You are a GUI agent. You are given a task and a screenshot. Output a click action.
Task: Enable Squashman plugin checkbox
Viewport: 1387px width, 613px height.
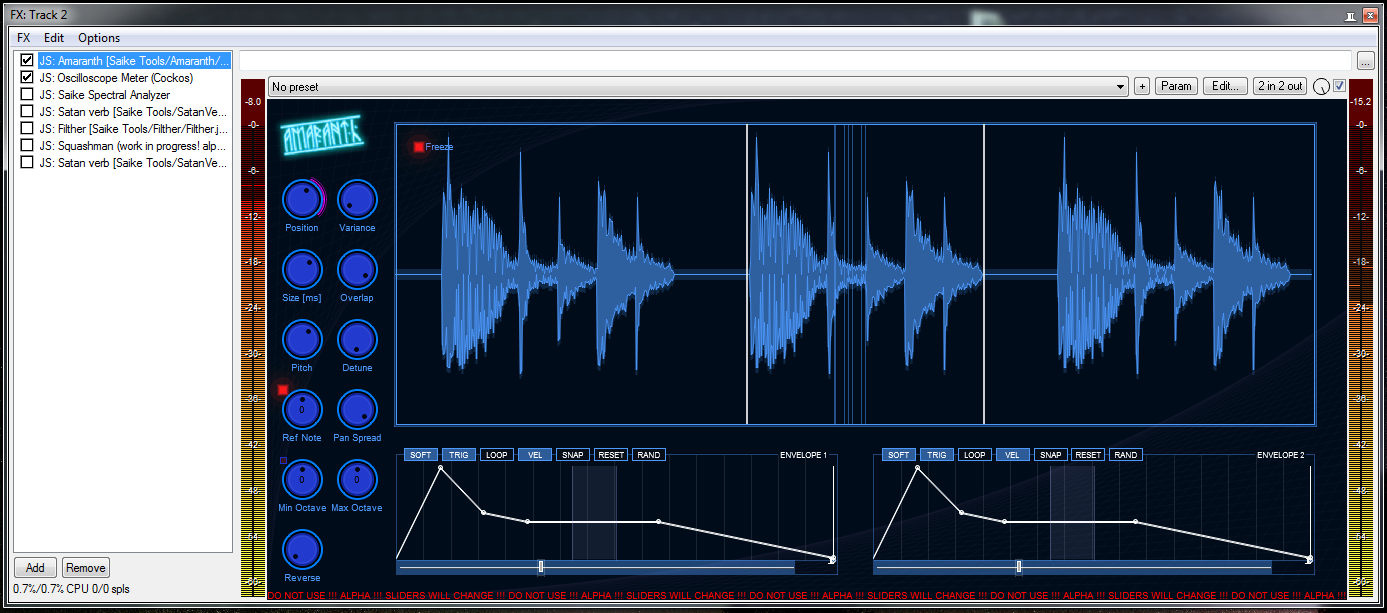tap(27, 145)
